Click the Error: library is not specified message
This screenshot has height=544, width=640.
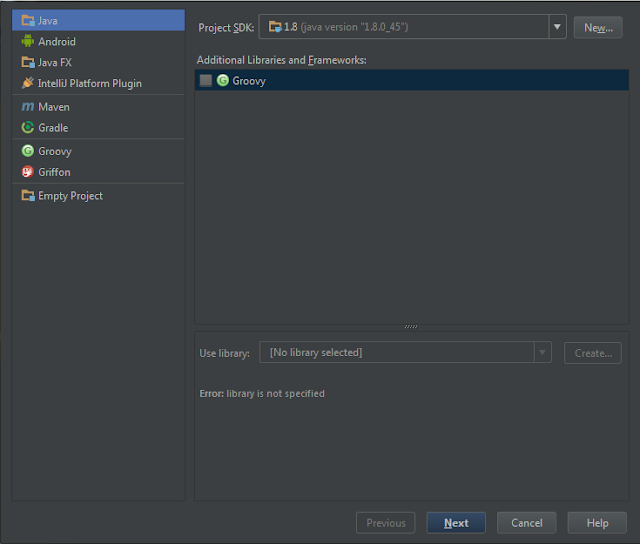(262, 393)
